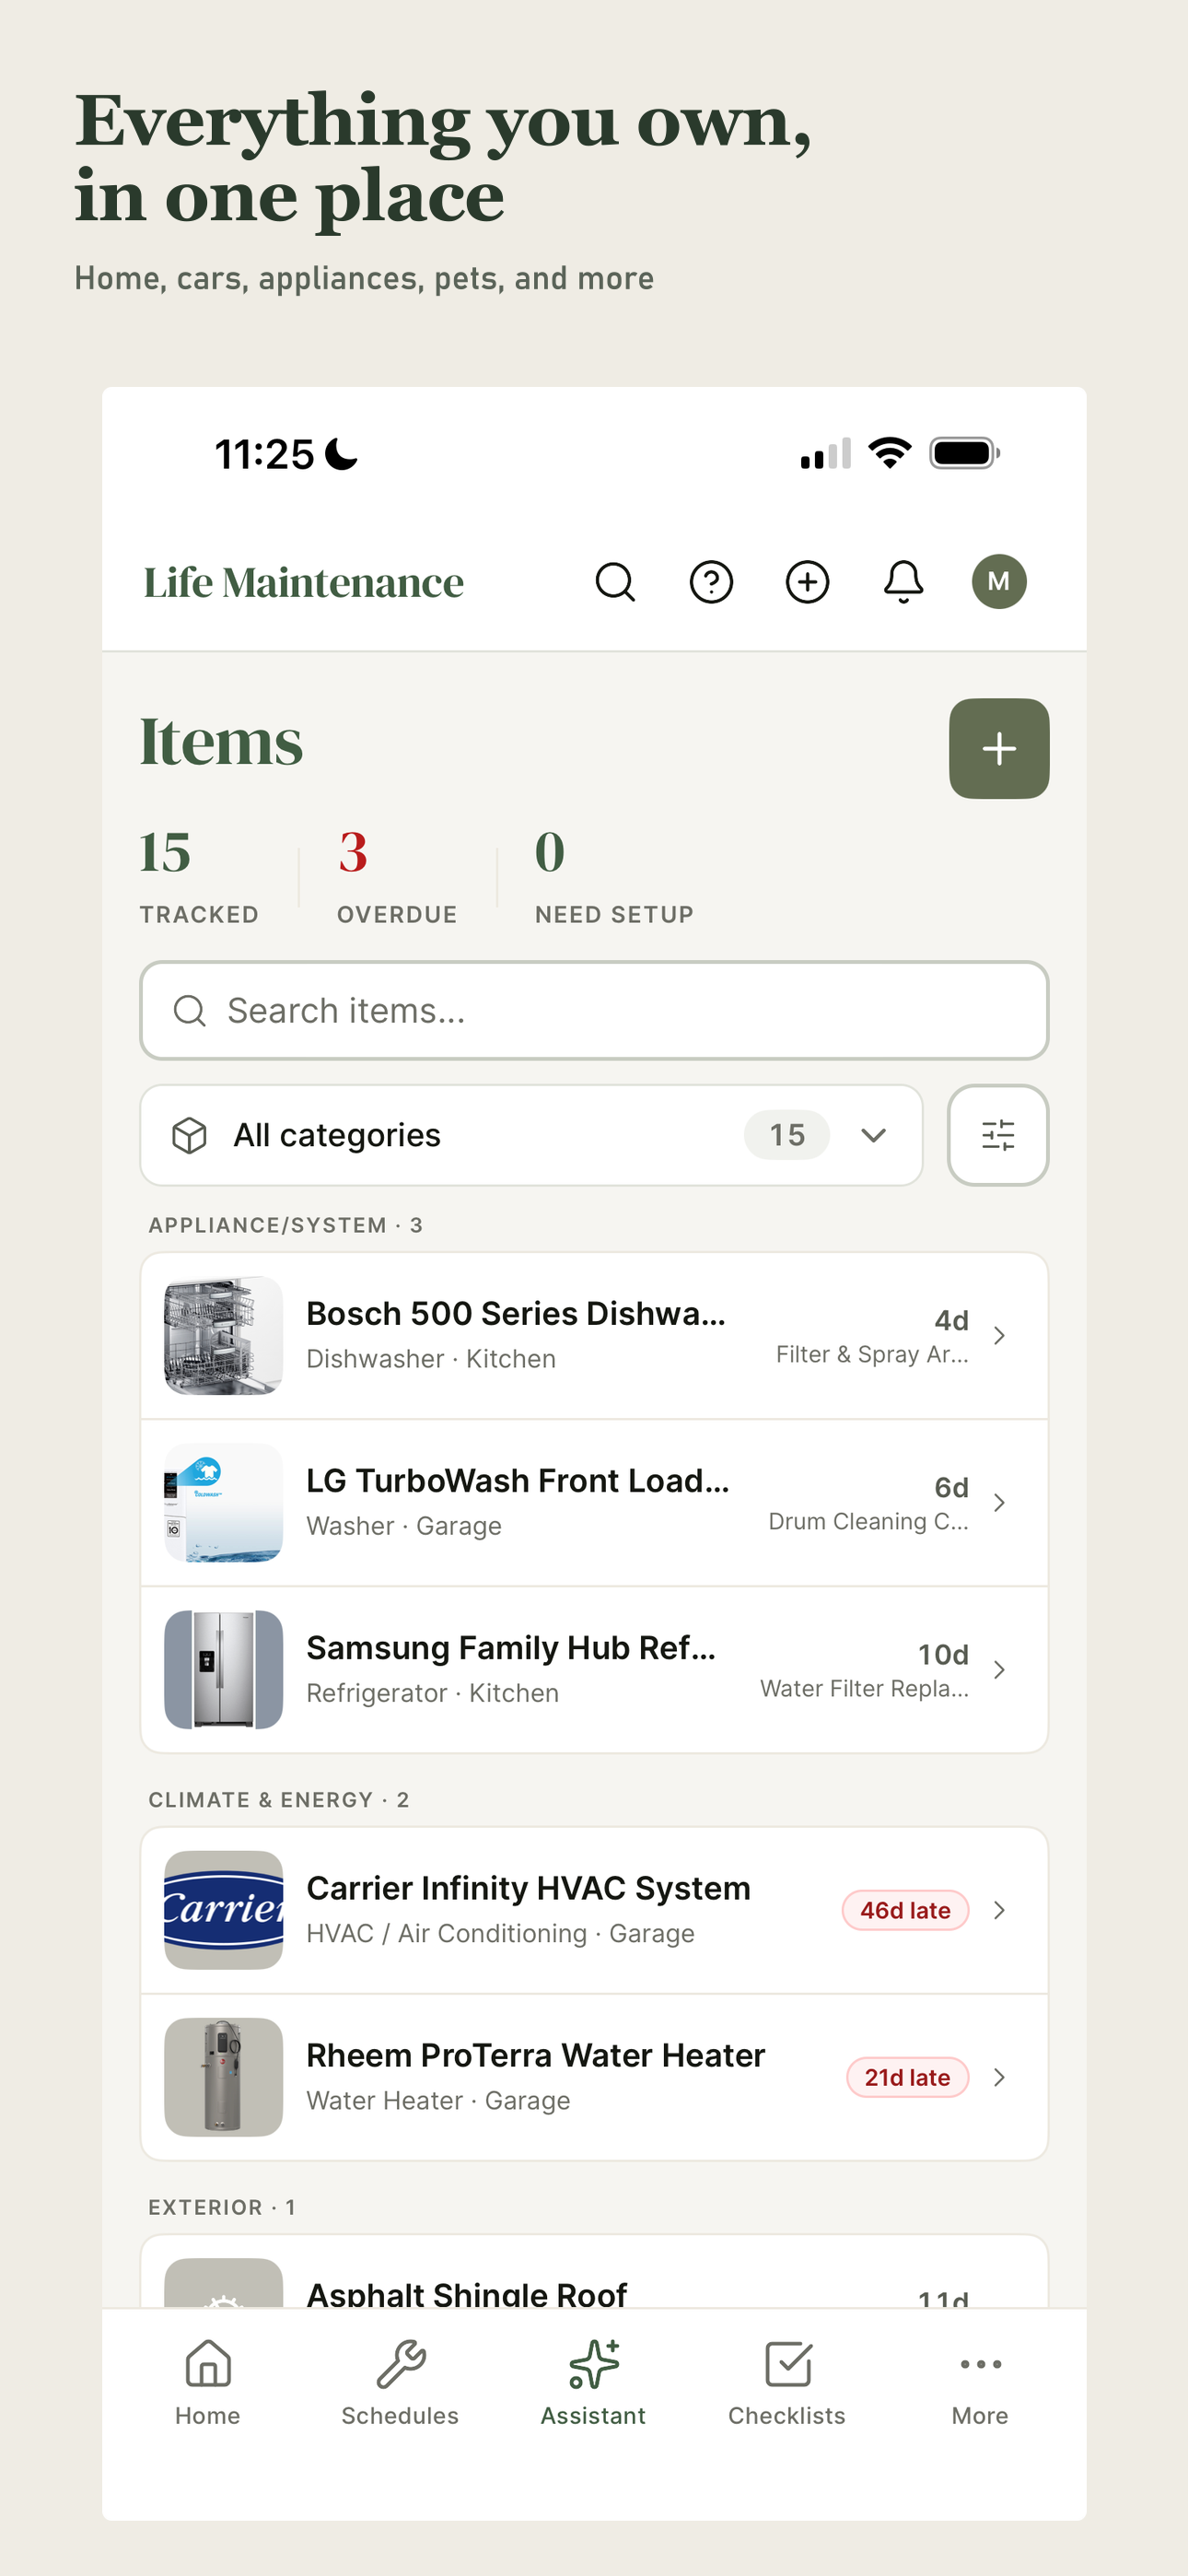Go to the Home tab
1188x2576 pixels.
point(208,2383)
